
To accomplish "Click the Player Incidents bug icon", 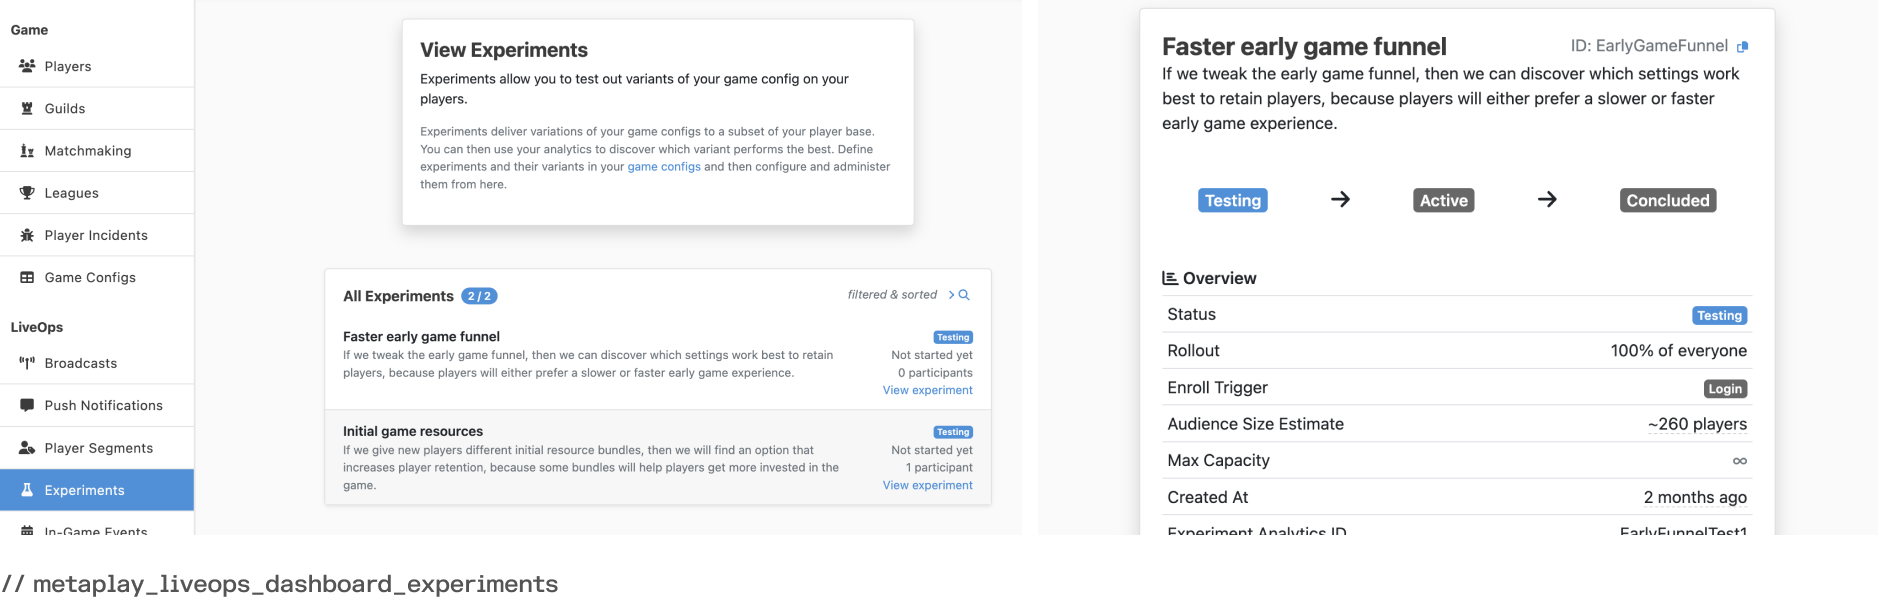I will (x=27, y=235).
